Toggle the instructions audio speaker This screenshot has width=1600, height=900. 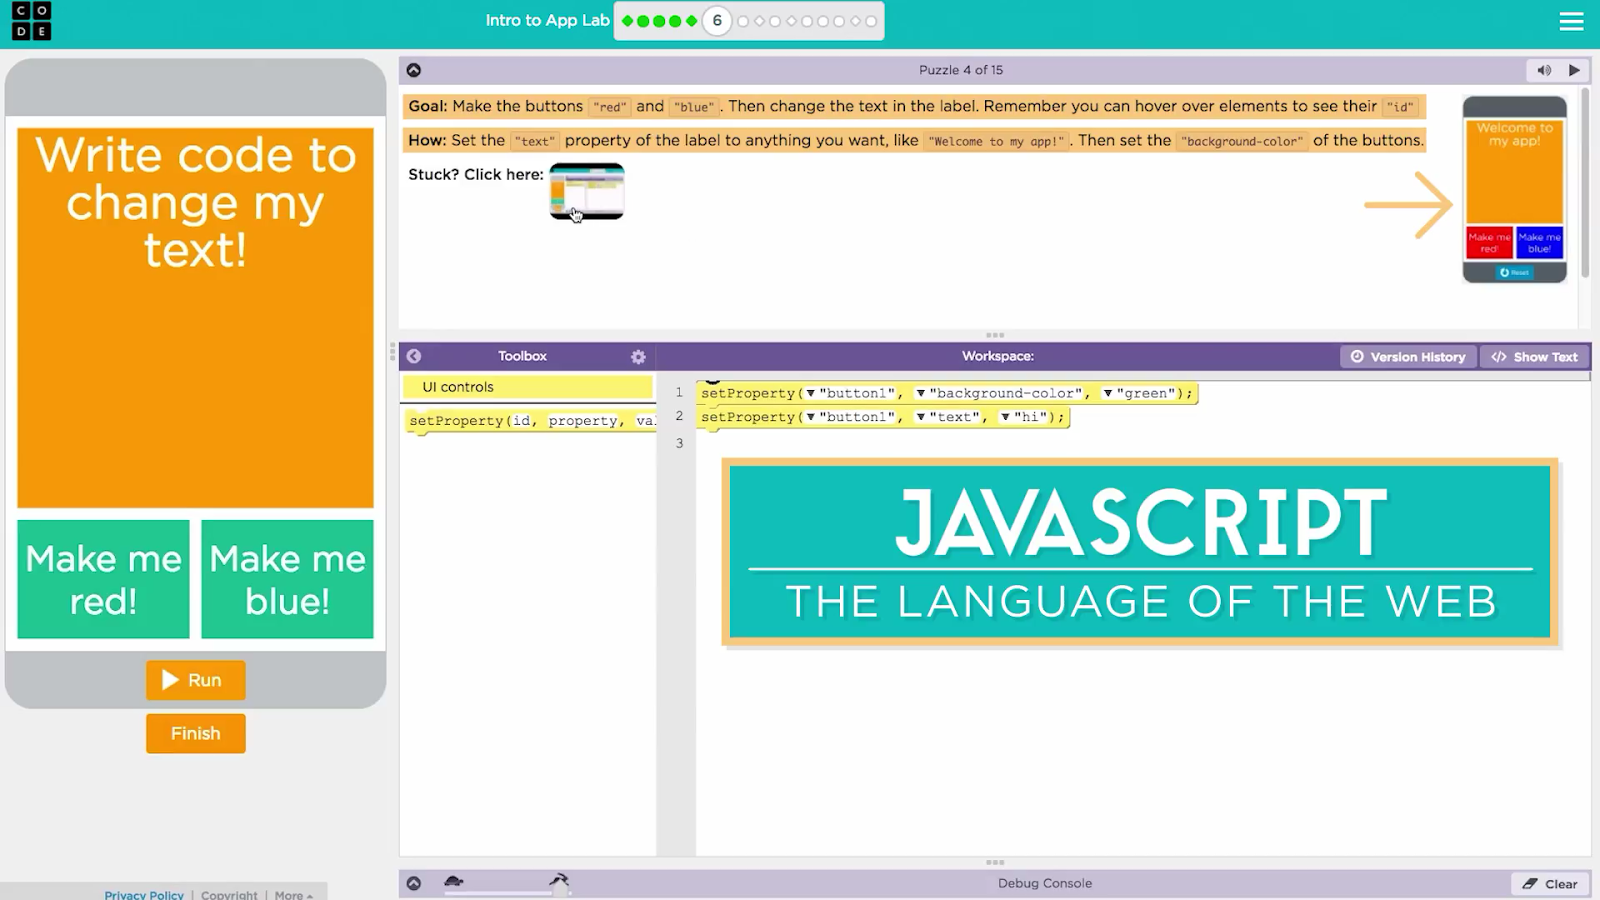tap(1544, 70)
